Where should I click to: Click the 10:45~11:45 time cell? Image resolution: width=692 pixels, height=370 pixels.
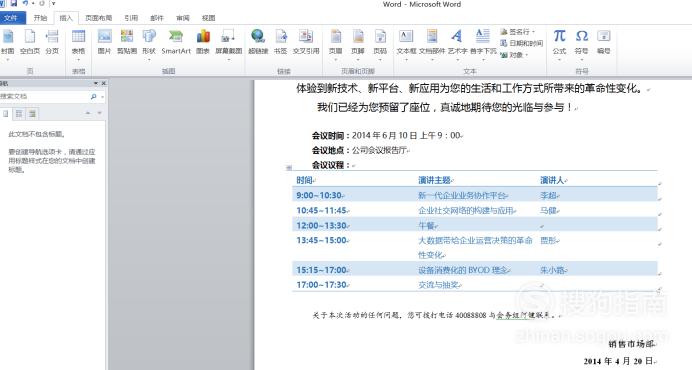pos(323,210)
